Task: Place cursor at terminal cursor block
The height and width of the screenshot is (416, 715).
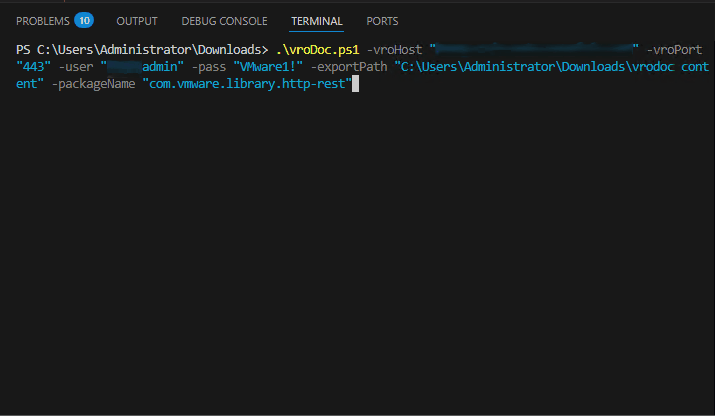Action: point(356,84)
